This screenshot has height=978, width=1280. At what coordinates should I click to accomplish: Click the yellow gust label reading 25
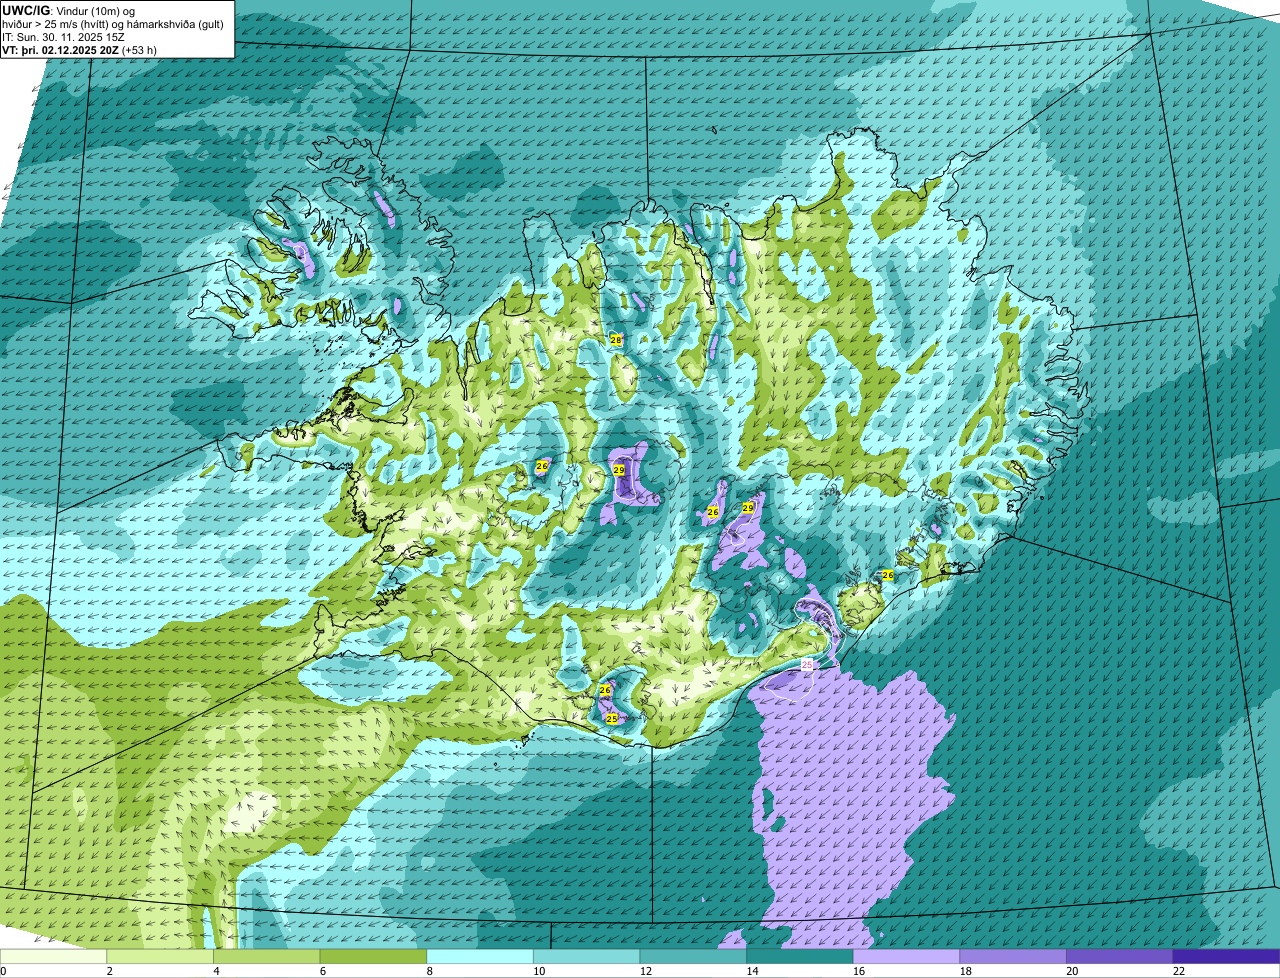[612, 718]
